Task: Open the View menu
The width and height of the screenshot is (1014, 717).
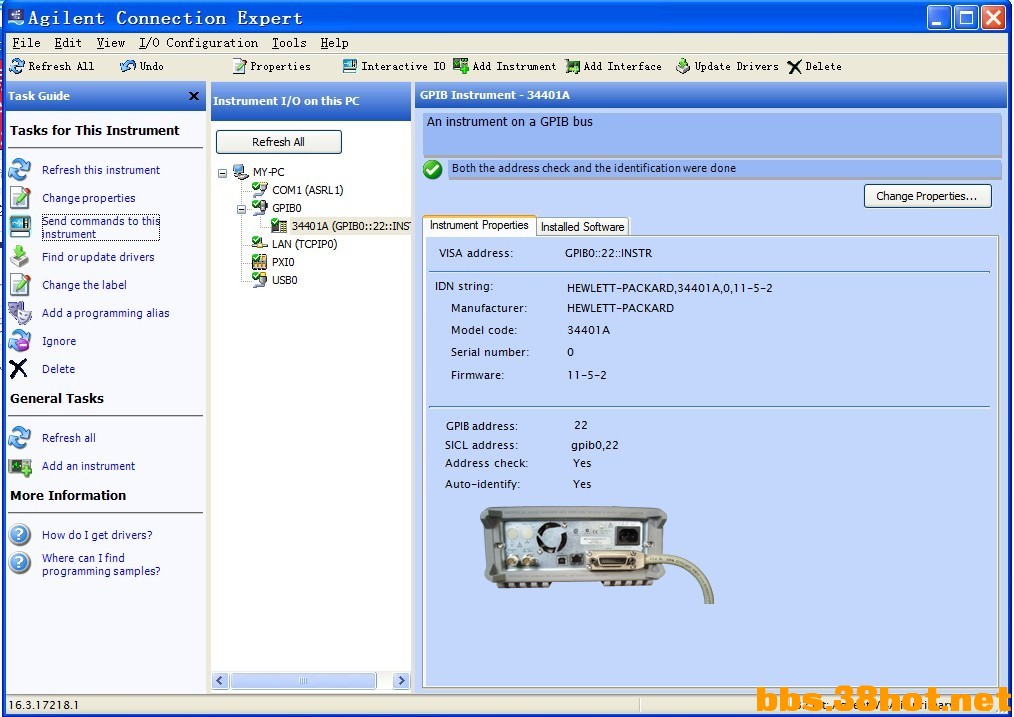Action: tap(111, 43)
